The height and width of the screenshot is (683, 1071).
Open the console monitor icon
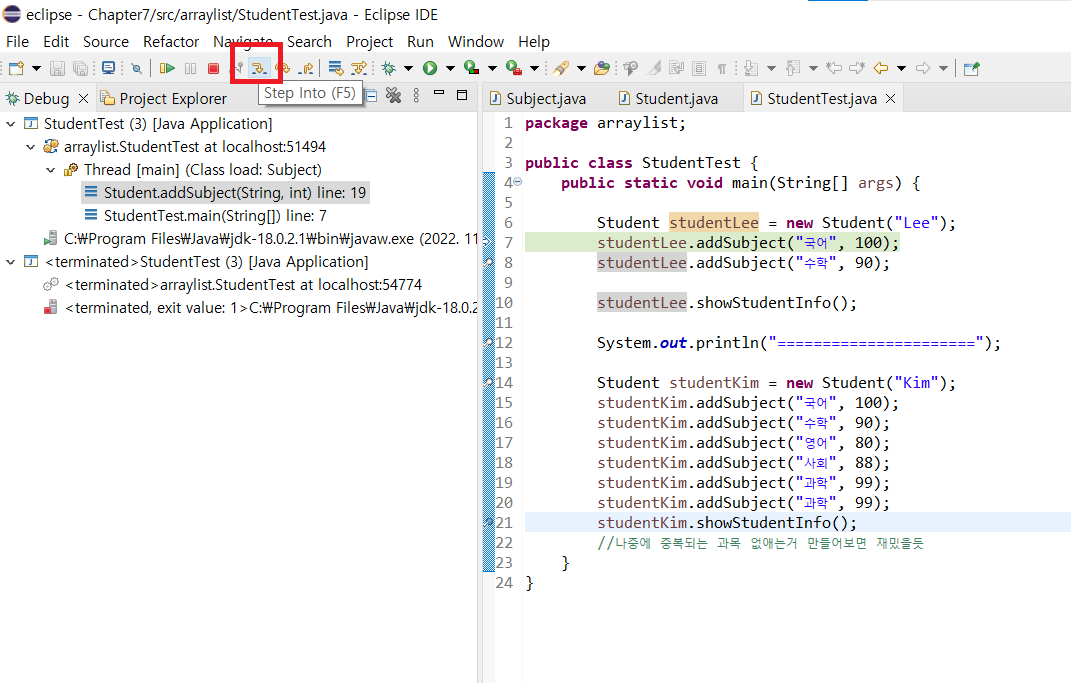point(109,68)
